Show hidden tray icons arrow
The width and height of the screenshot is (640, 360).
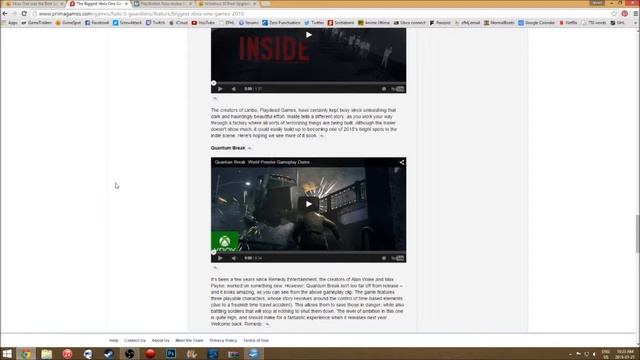pos(570,354)
